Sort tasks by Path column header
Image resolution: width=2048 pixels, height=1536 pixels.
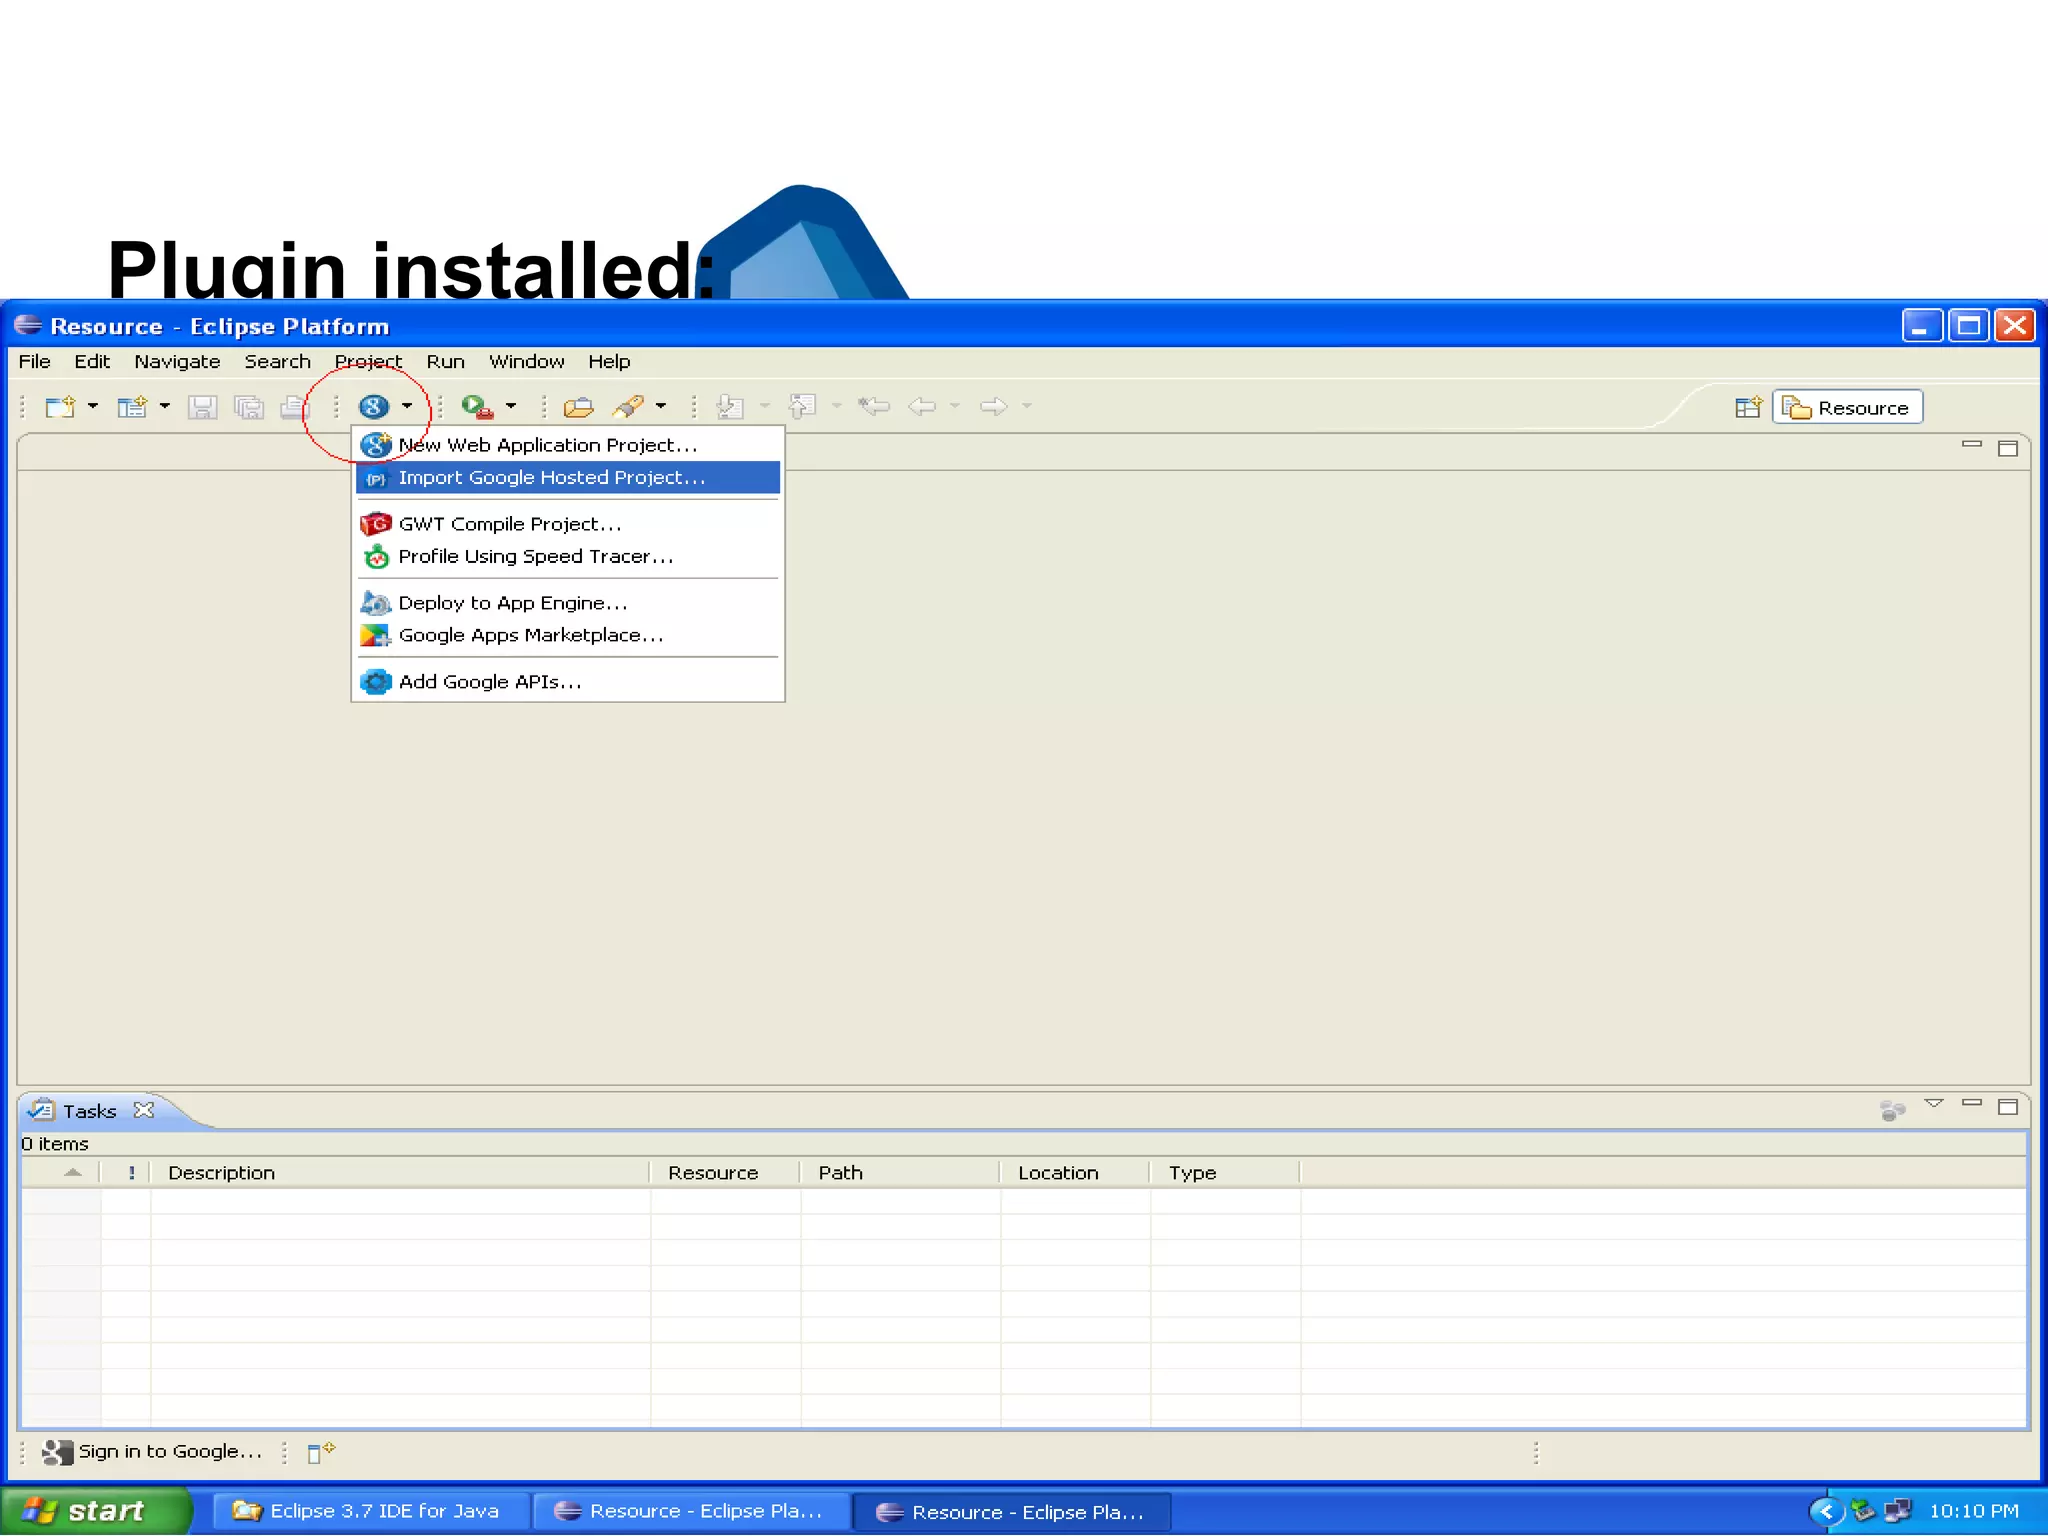pyautogui.click(x=900, y=1172)
